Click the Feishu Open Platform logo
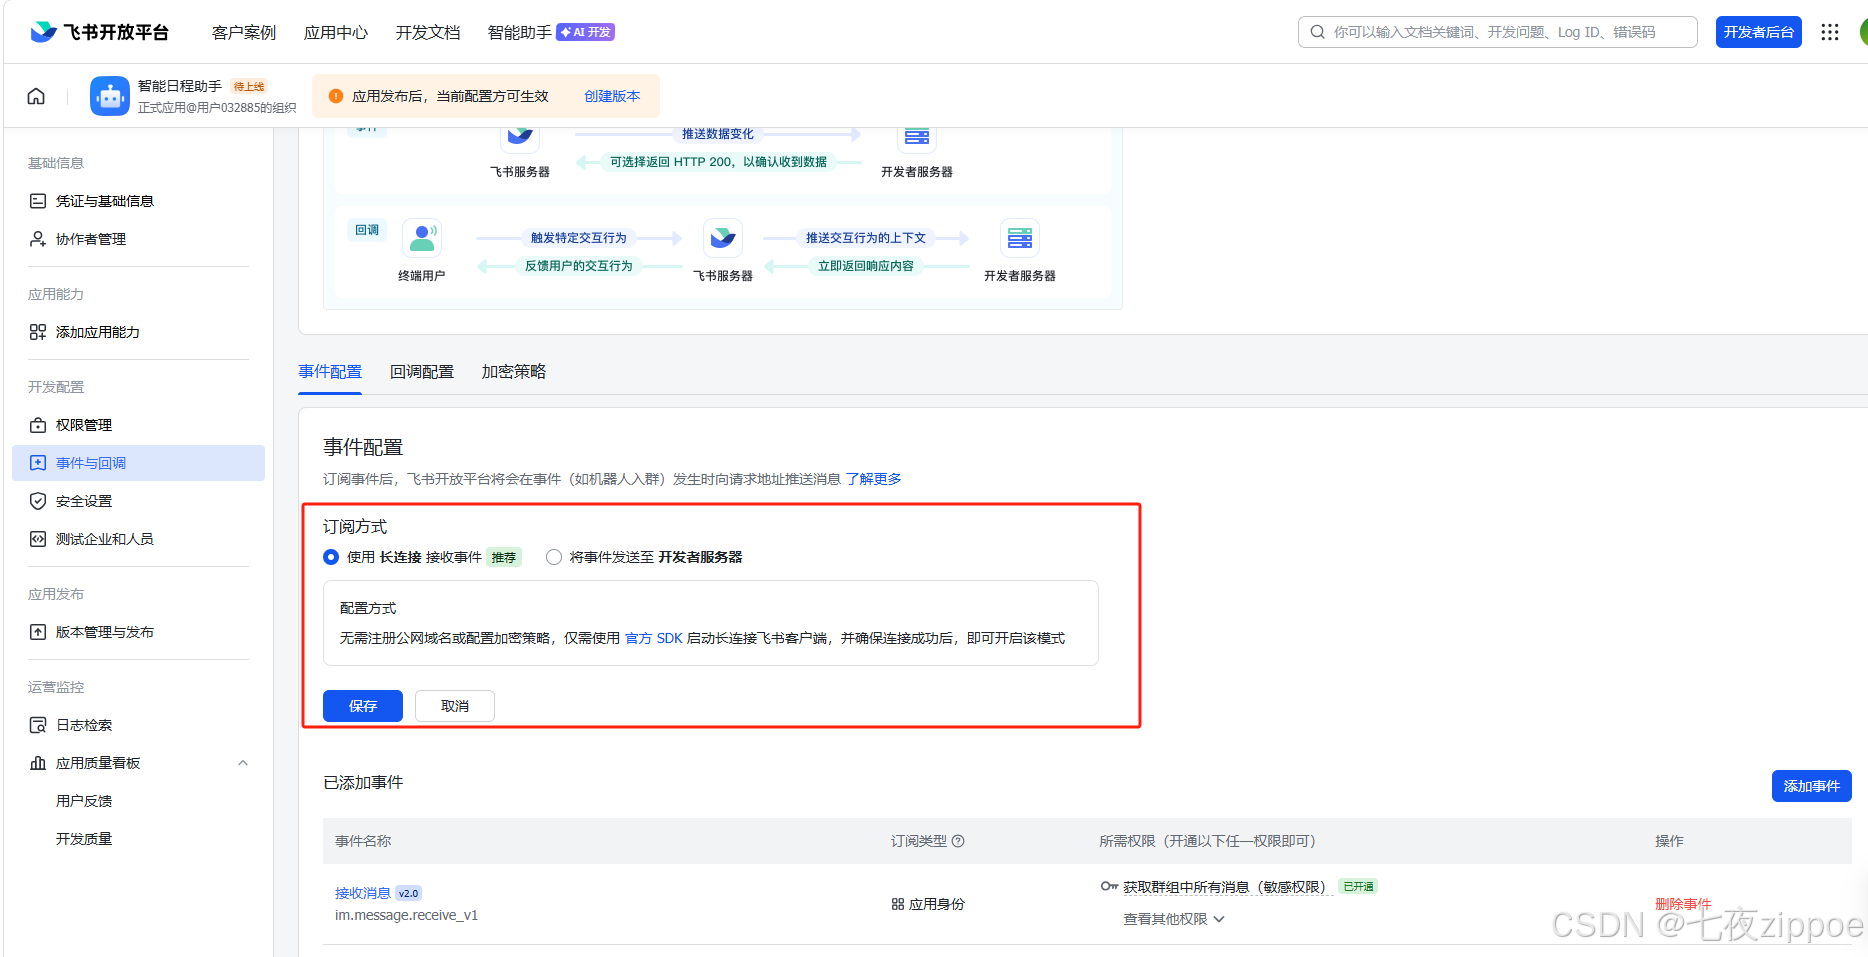This screenshot has width=1868, height=957. click(99, 32)
